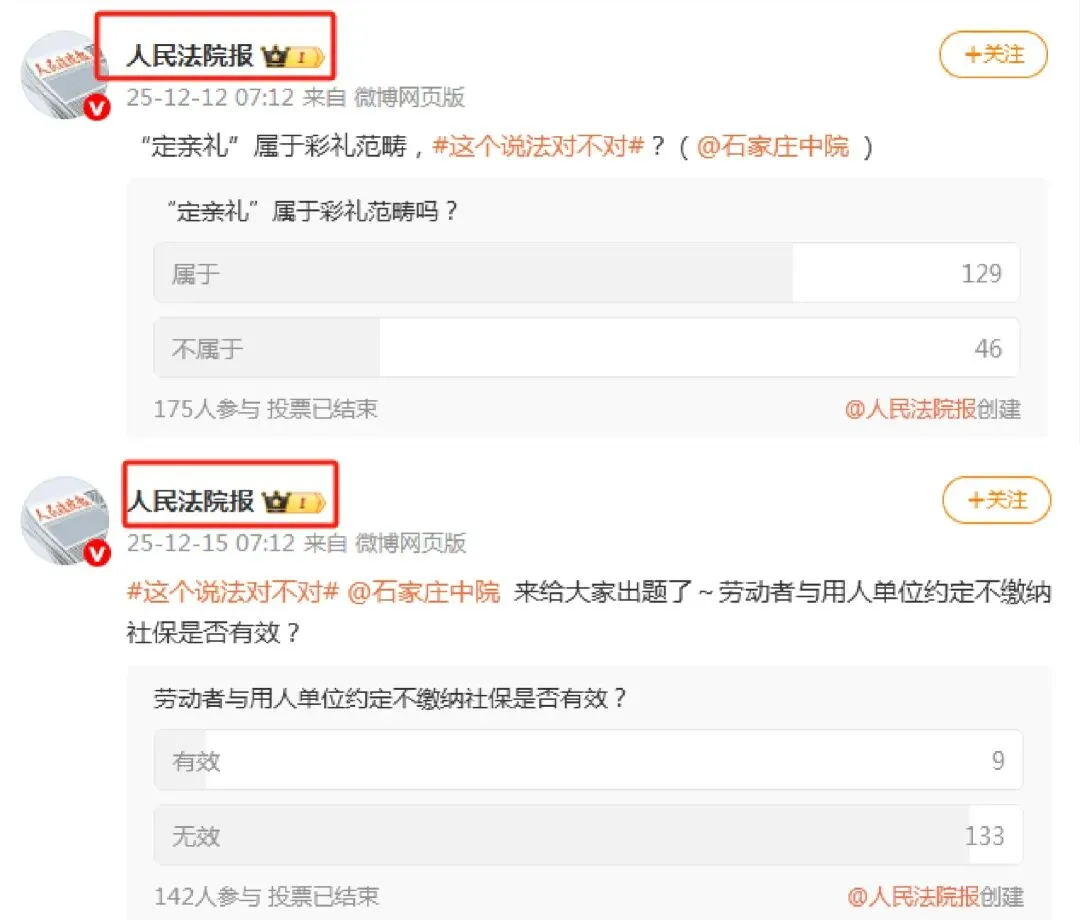Open hashtag #这个说法对不对# in second post

233,592
